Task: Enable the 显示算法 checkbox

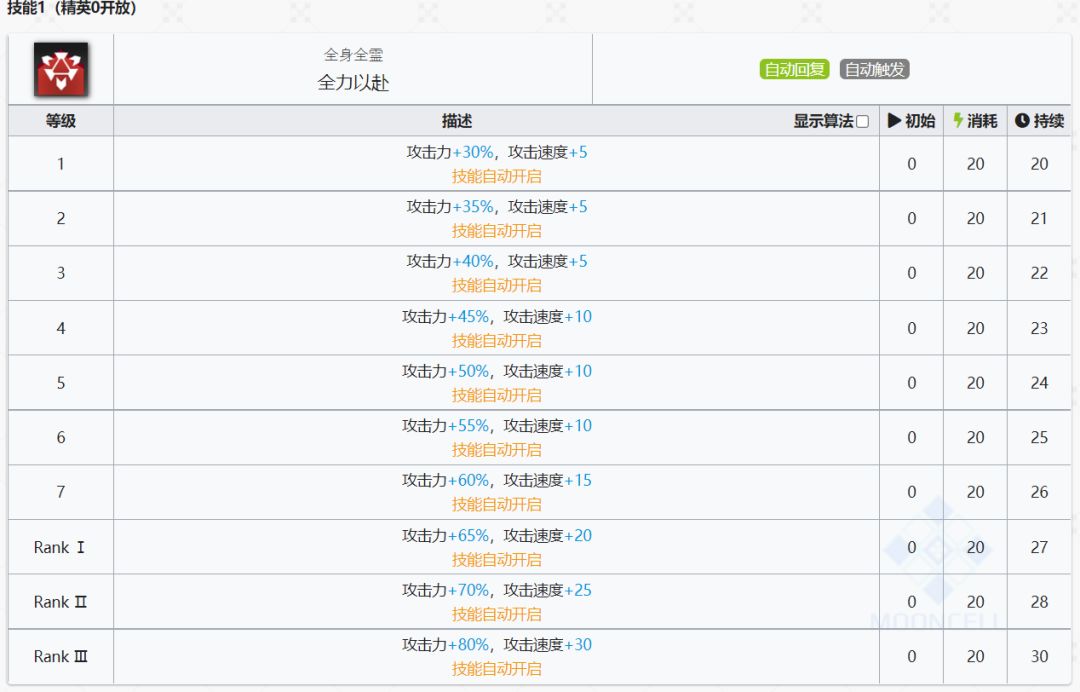Action: click(862, 122)
